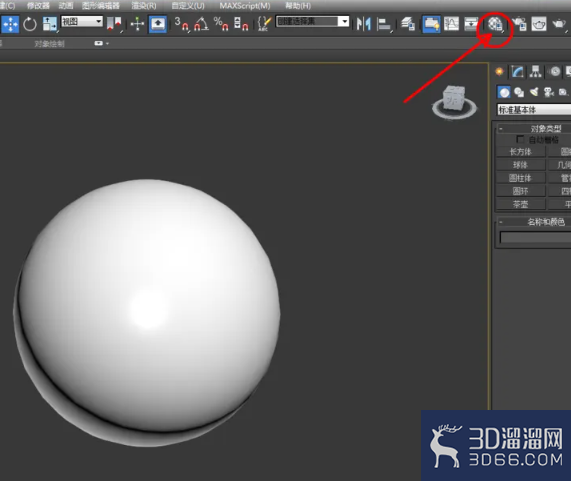Switch to the 对象绘制 ribbon tab
Viewport: 571px width, 481px height.
(50, 44)
